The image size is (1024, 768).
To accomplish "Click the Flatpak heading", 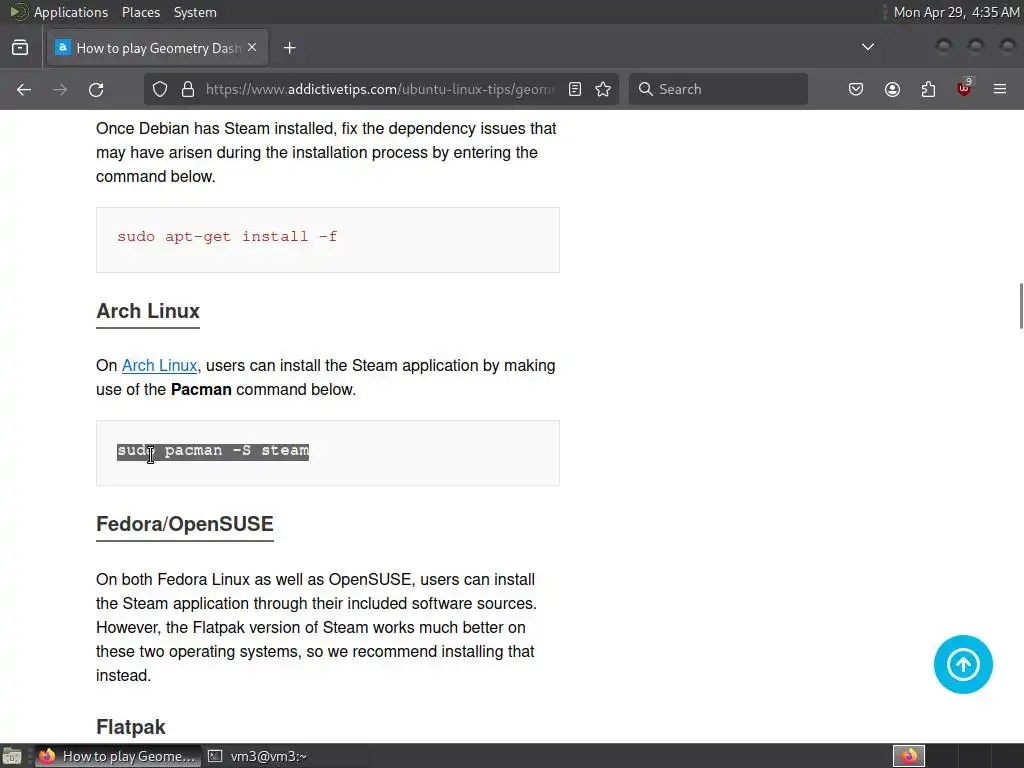I will pos(131,727).
